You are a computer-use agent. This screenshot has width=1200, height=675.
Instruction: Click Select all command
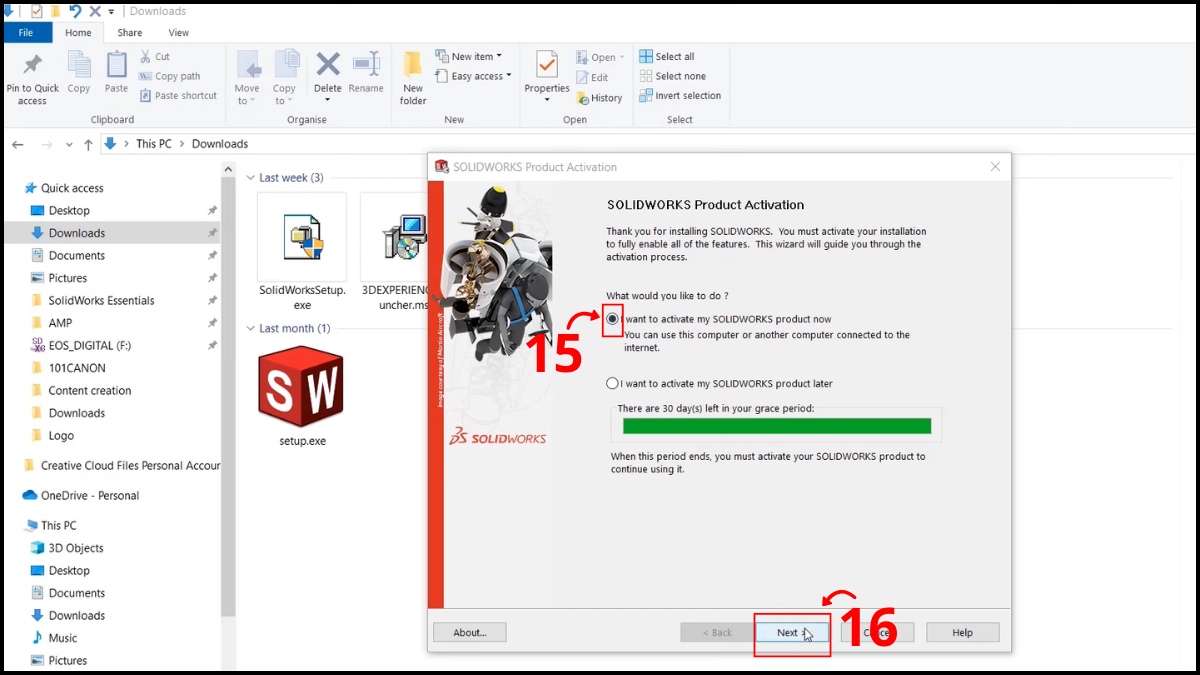click(667, 57)
